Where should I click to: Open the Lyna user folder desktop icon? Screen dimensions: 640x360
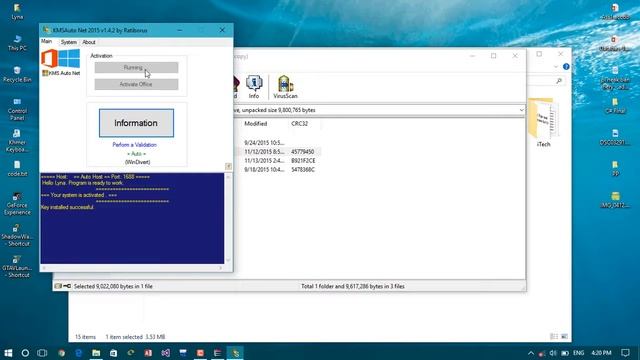(17, 12)
